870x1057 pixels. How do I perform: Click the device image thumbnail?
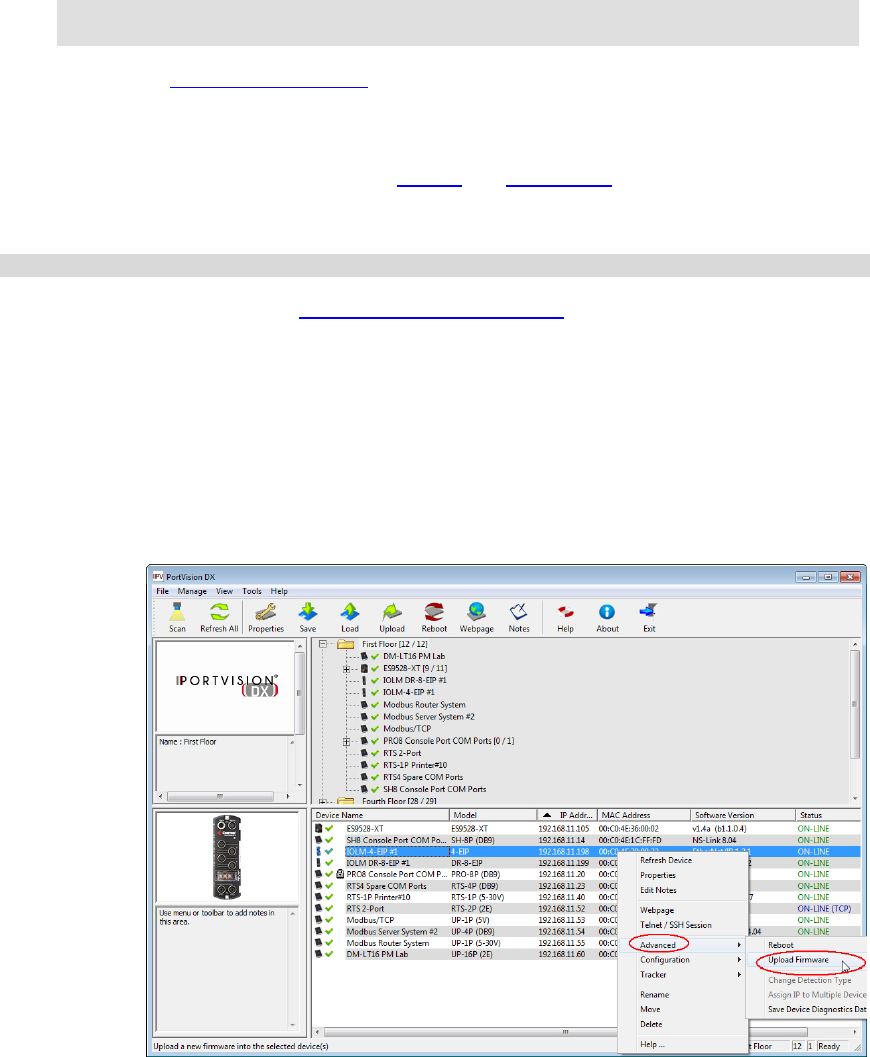tap(226, 857)
